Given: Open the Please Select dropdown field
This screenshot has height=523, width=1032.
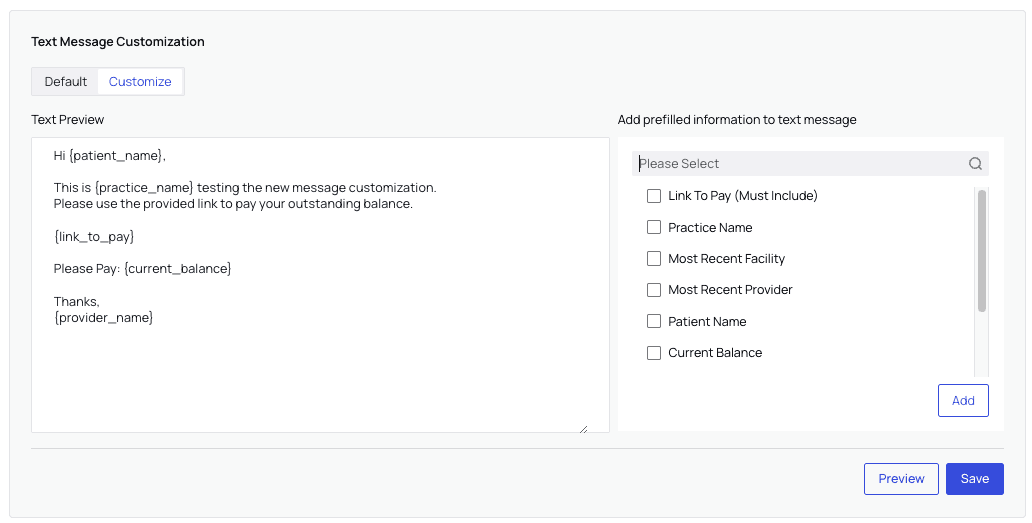Looking at the screenshot, I should tap(800, 164).
